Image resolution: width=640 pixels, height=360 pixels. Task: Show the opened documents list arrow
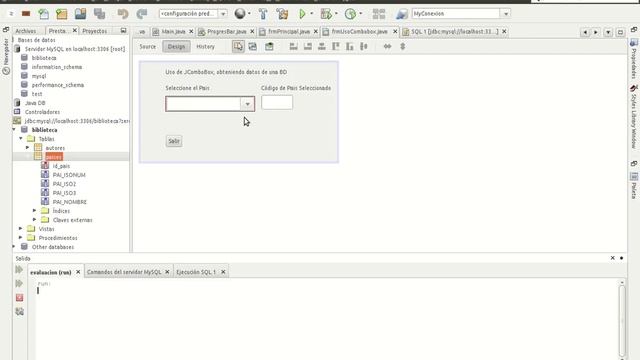tap(608, 32)
